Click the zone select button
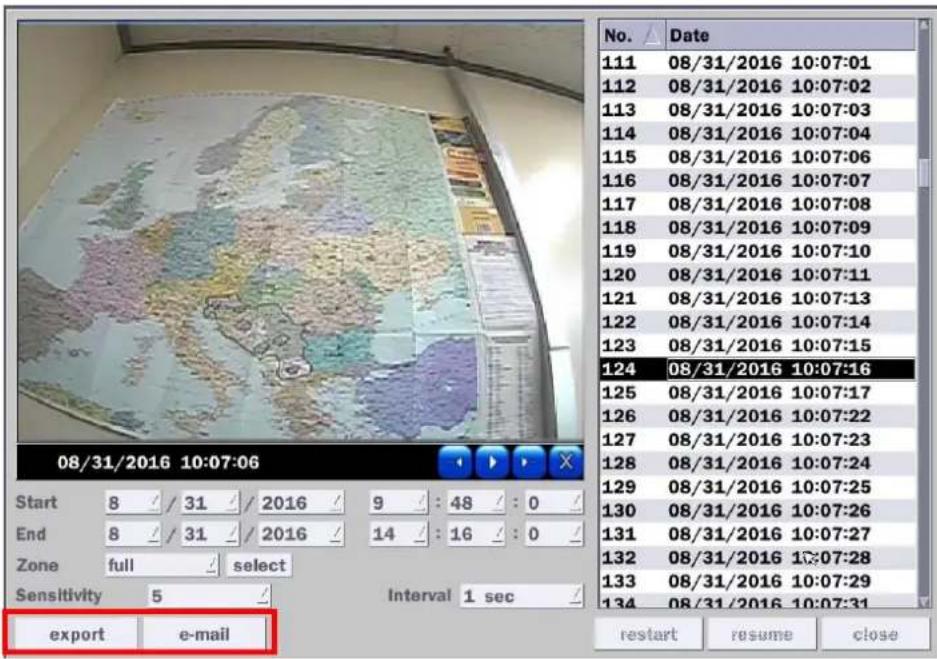937x659 pixels. 259,565
